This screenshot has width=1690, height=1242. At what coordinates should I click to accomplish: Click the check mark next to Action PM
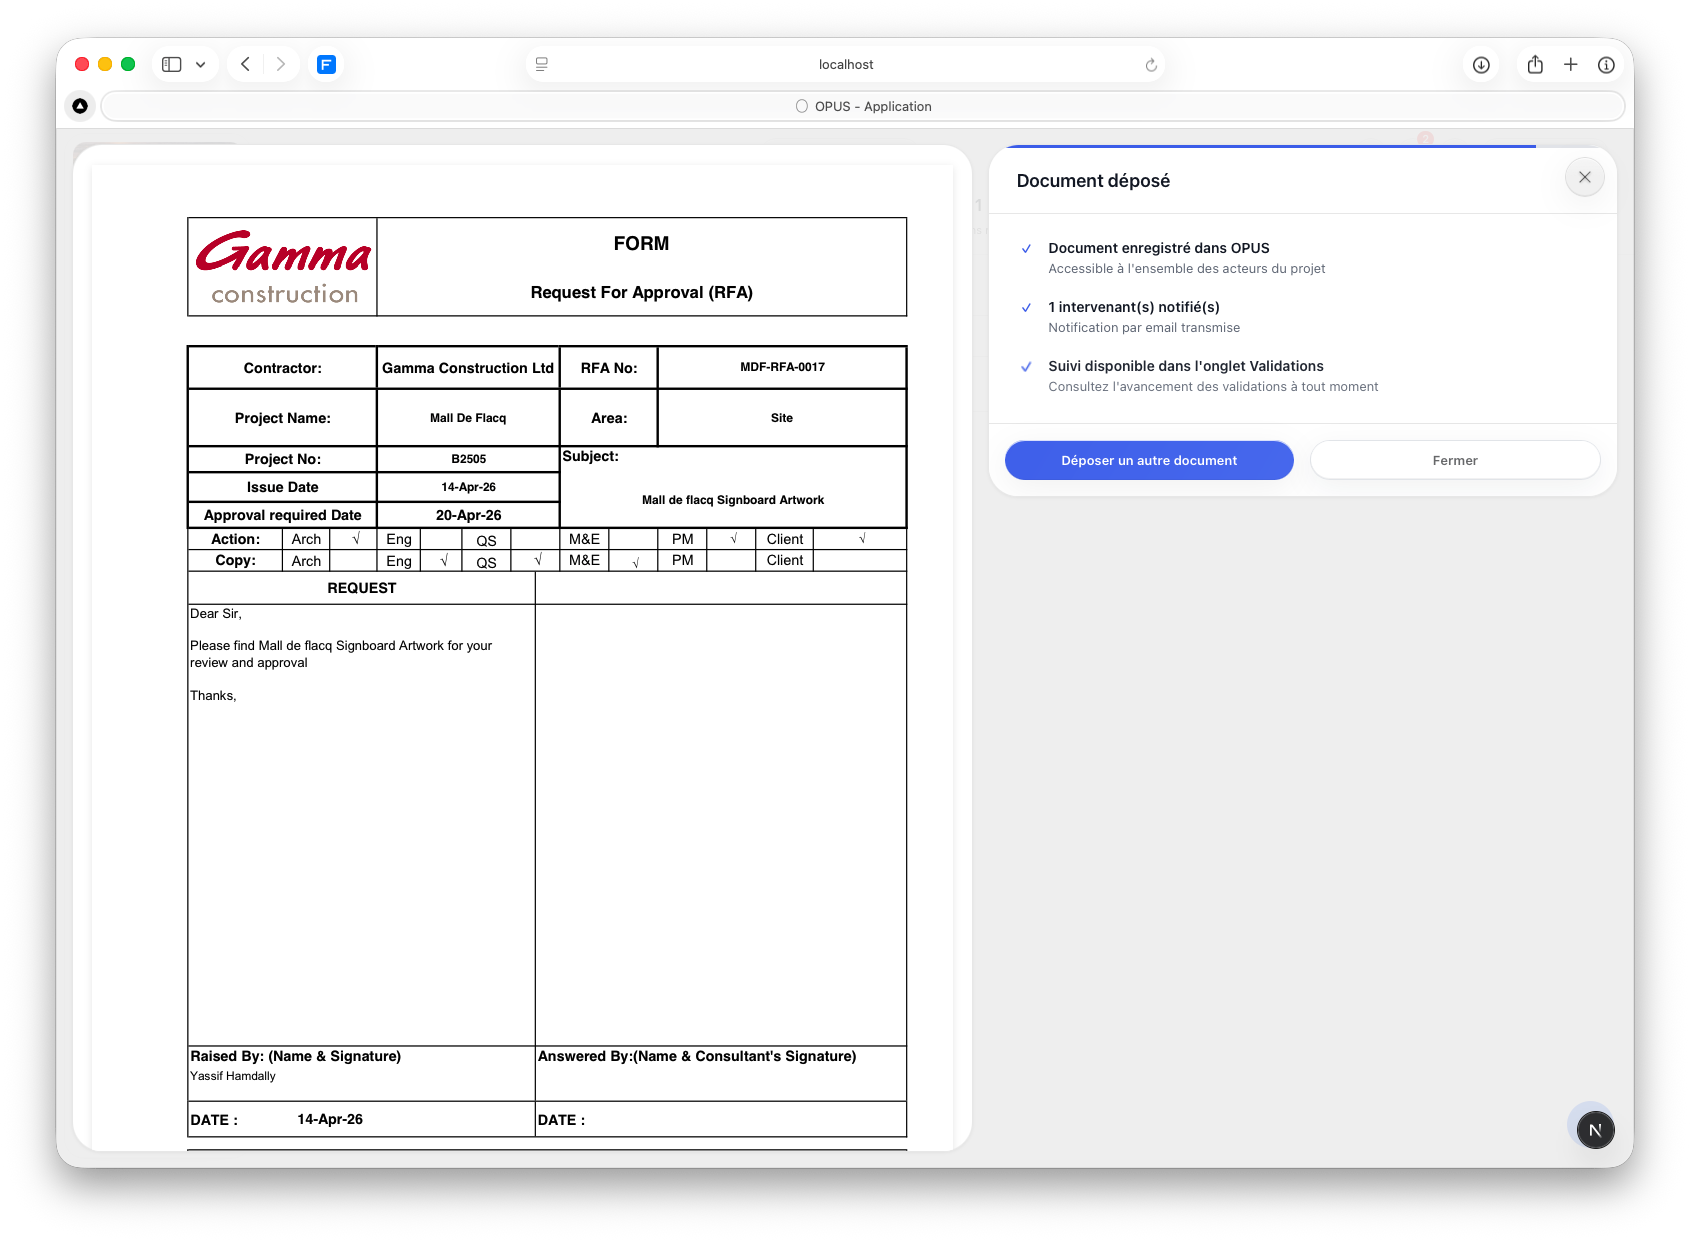tap(734, 538)
